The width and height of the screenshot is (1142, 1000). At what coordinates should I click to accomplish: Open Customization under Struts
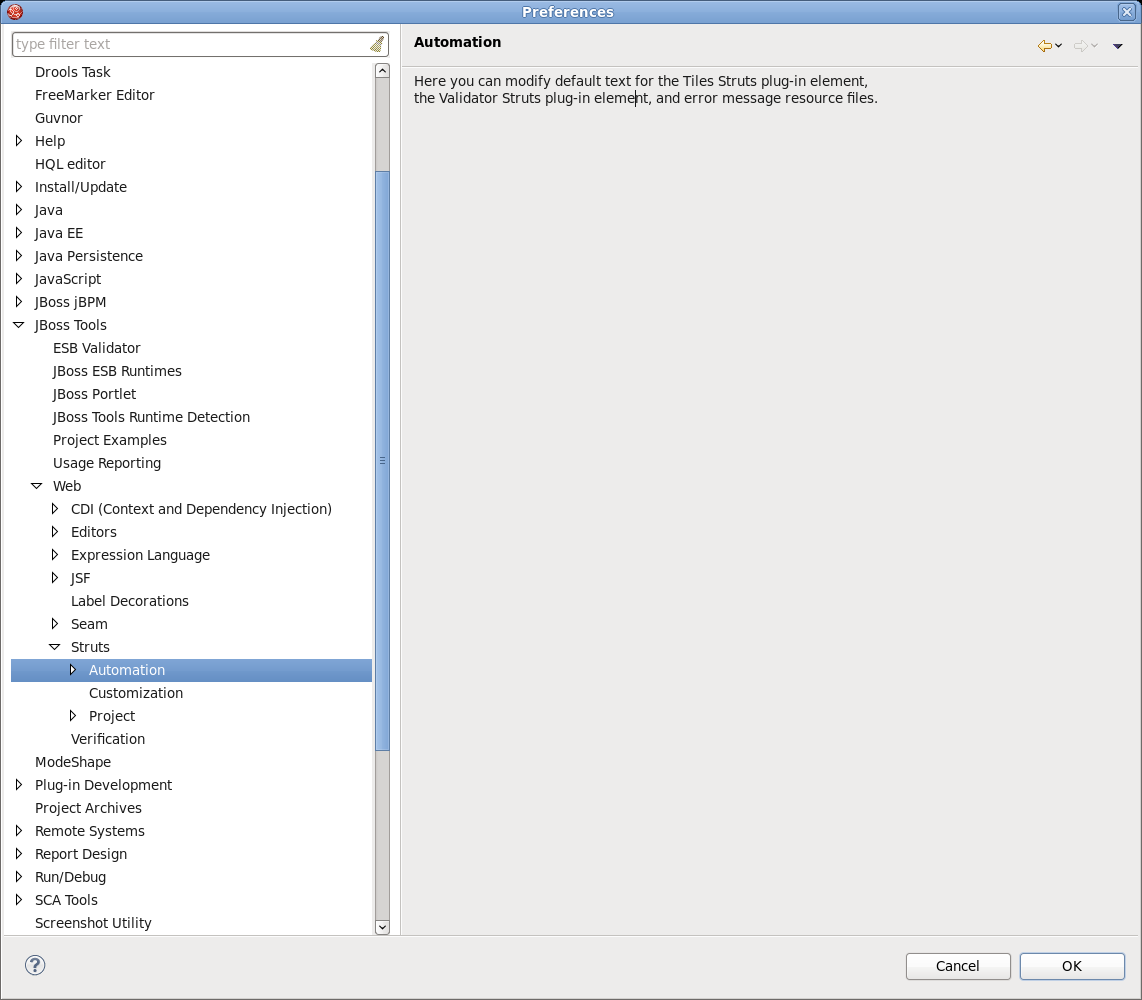tap(136, 693)
